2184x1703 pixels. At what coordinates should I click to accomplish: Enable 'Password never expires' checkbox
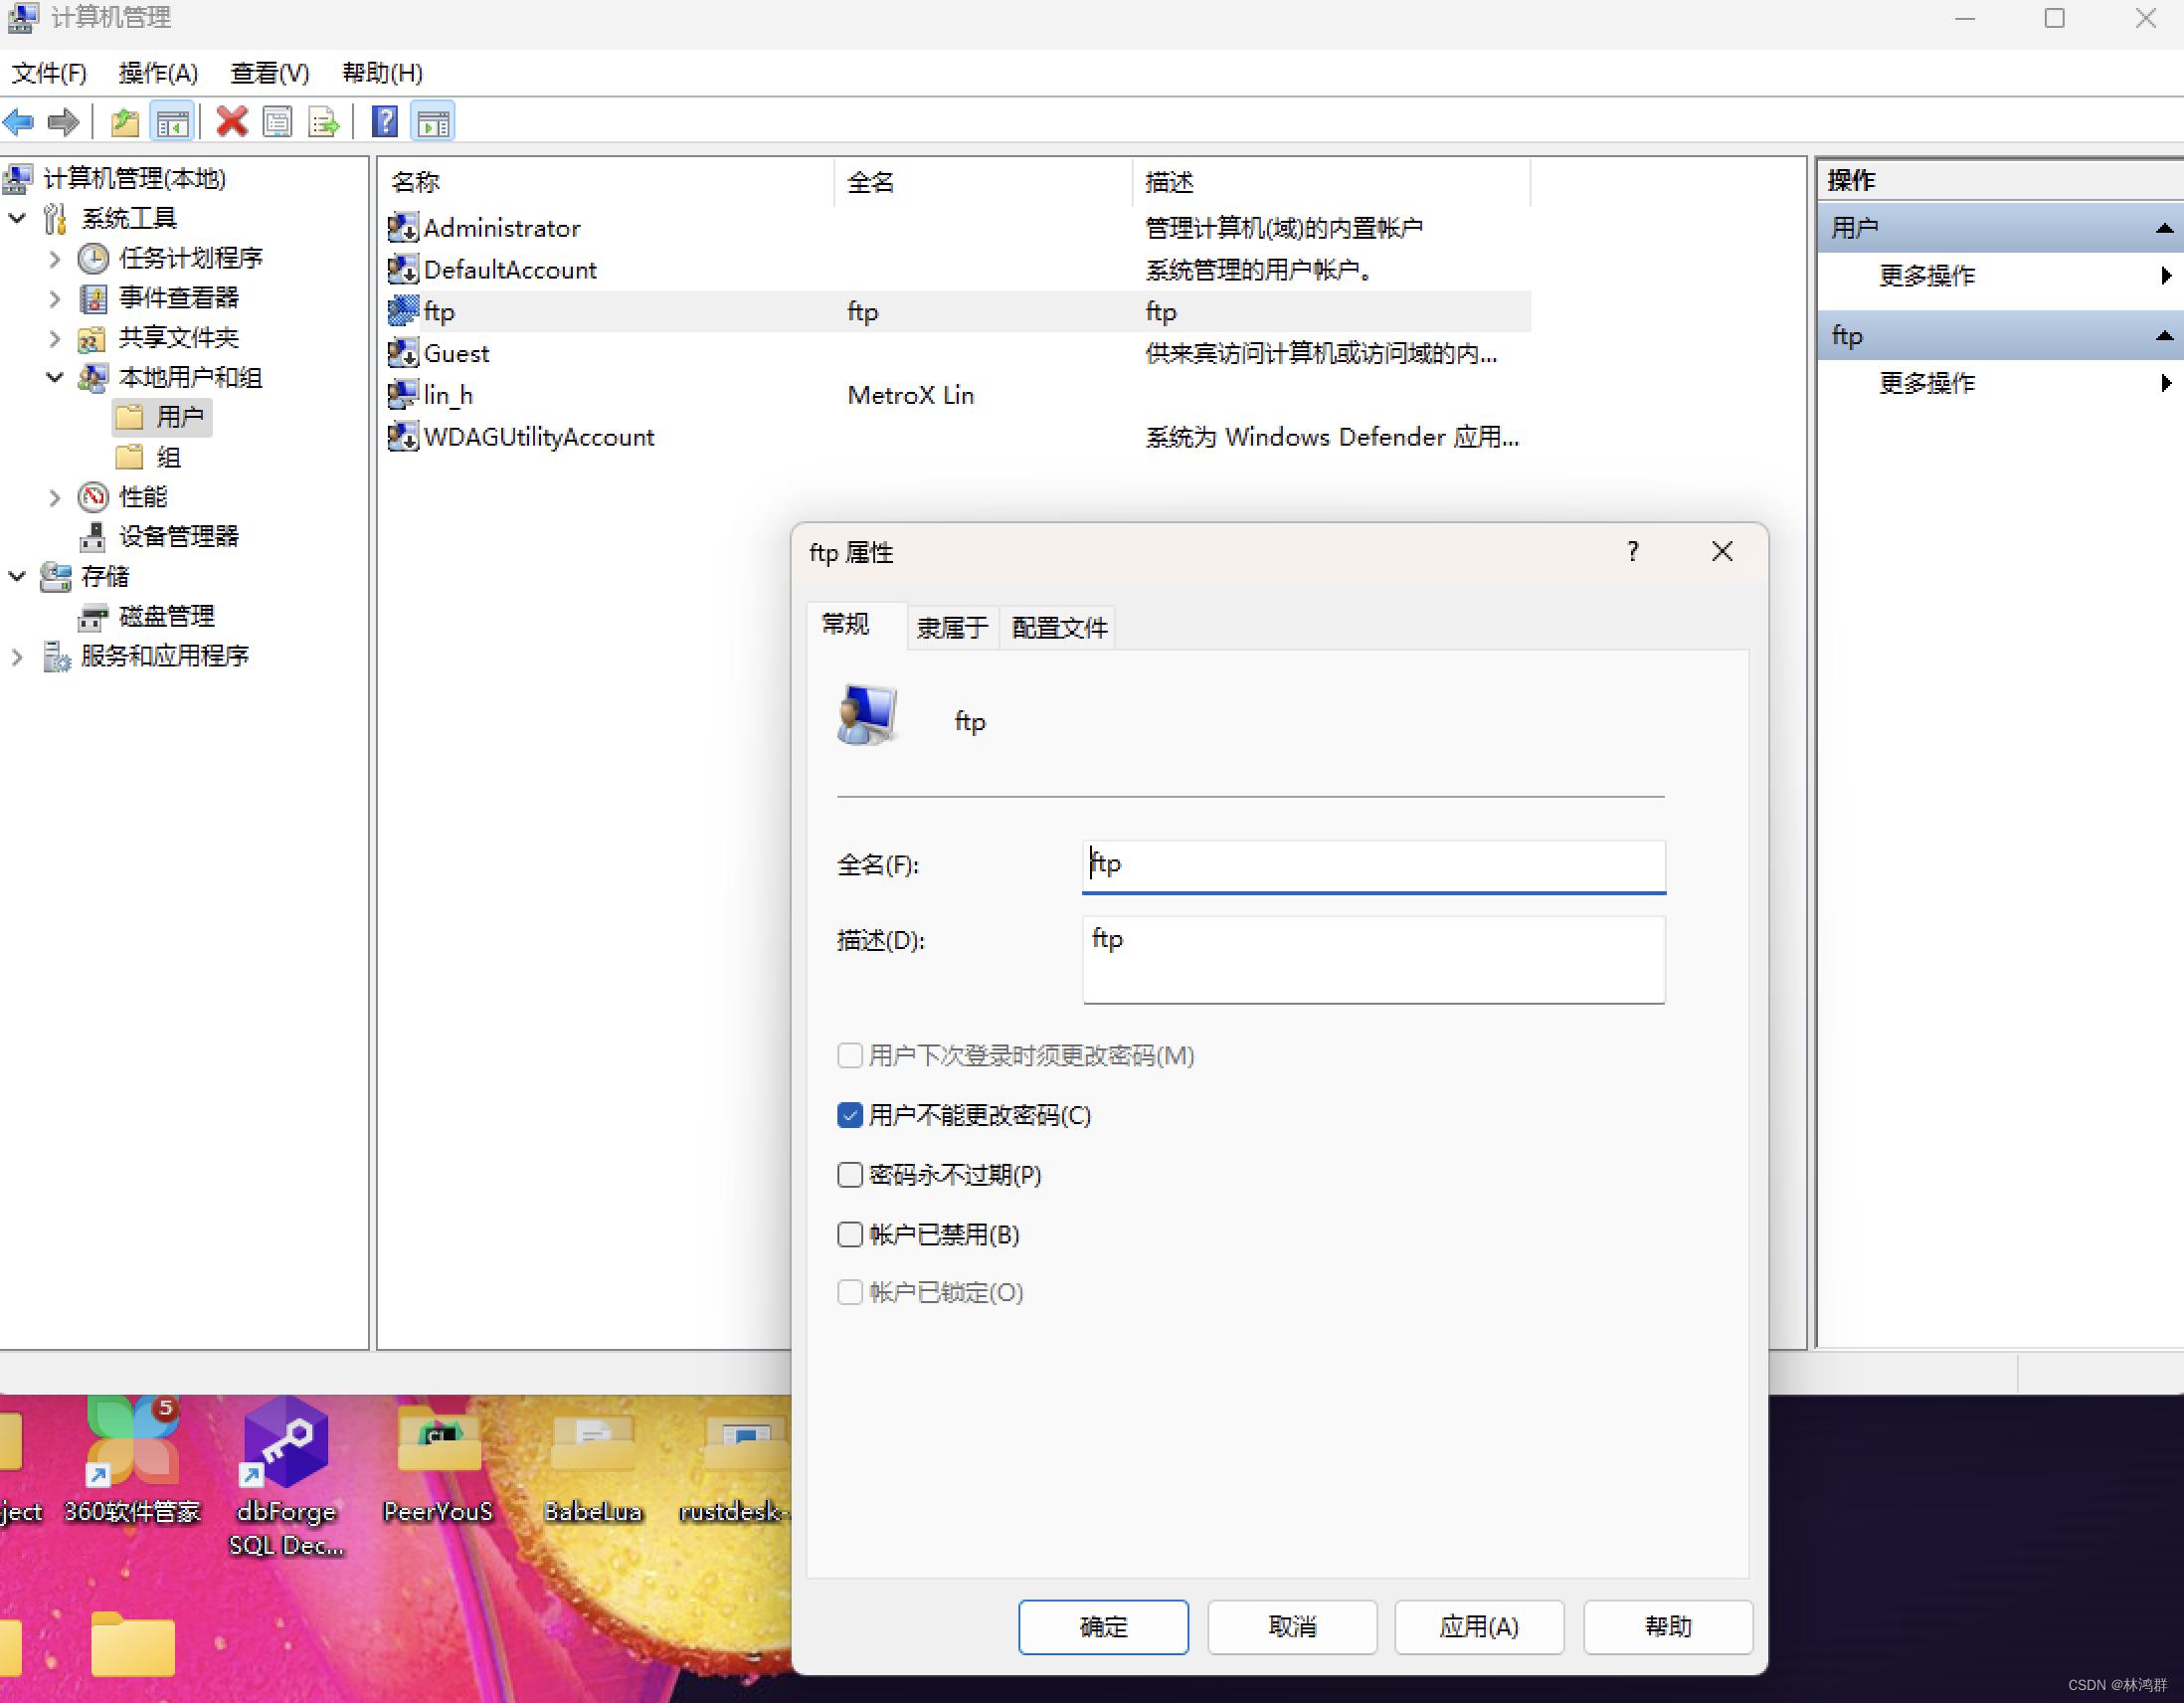click(x=850, y=1174)
